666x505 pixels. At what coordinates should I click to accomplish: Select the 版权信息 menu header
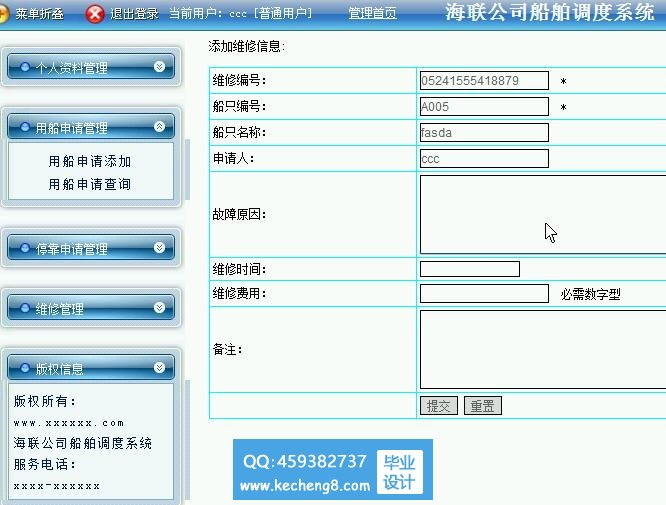(x=91, y=368)
